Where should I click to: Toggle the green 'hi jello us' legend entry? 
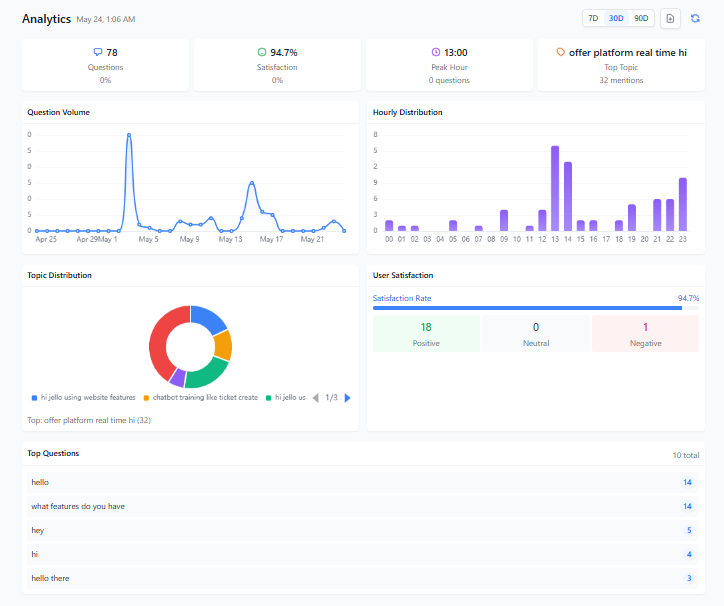coord(286,397)
